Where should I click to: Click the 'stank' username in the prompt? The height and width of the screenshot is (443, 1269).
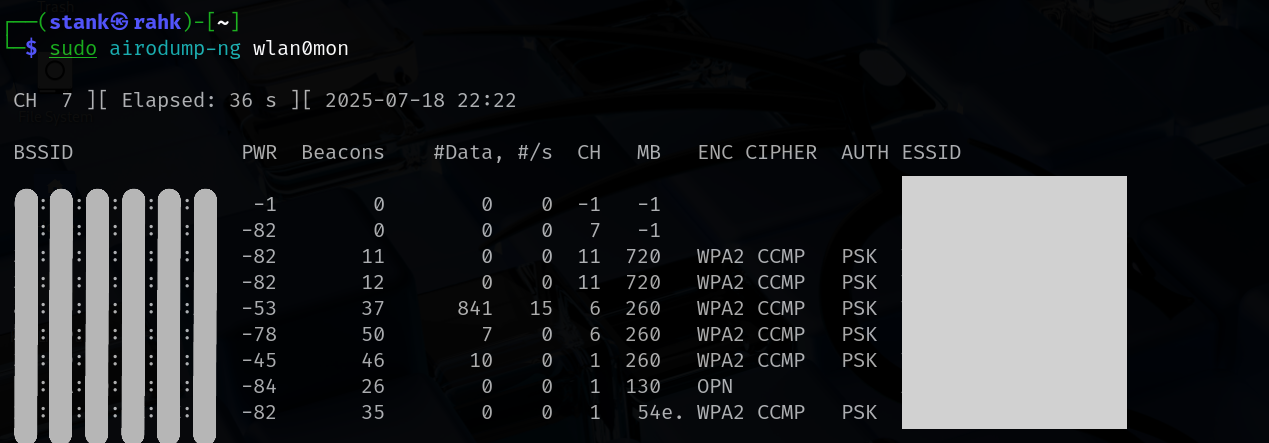pos(80,21)
